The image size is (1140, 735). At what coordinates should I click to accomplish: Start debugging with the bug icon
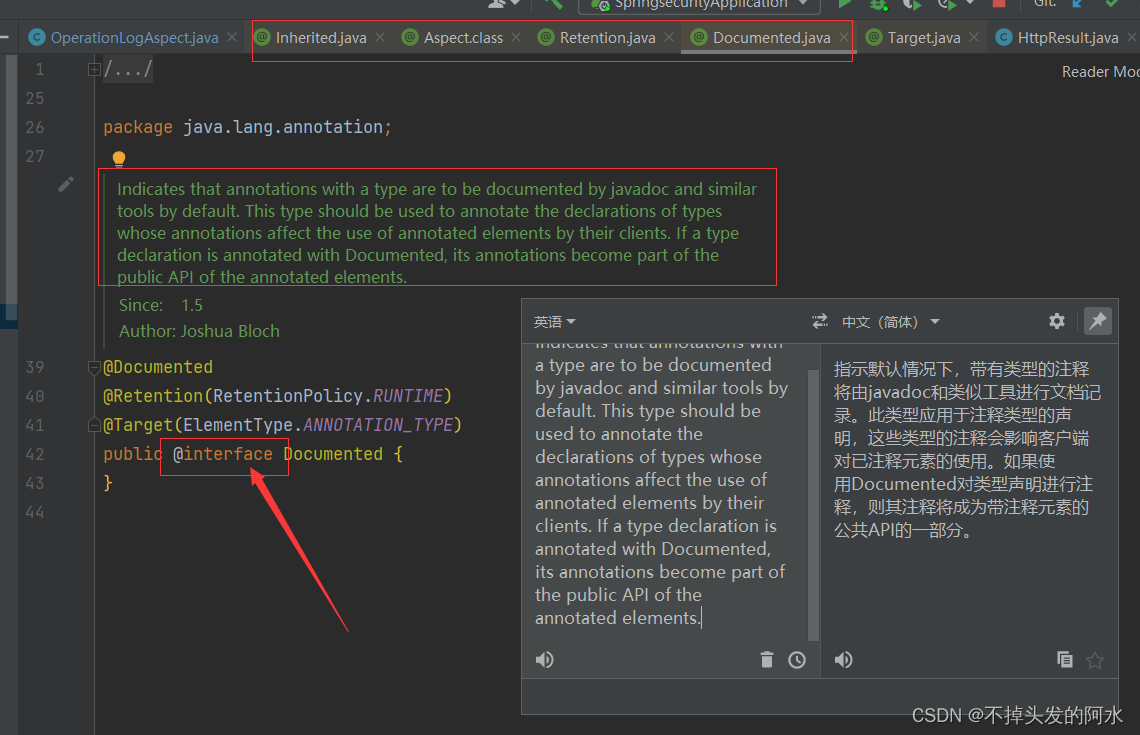[x=879, y=4]
